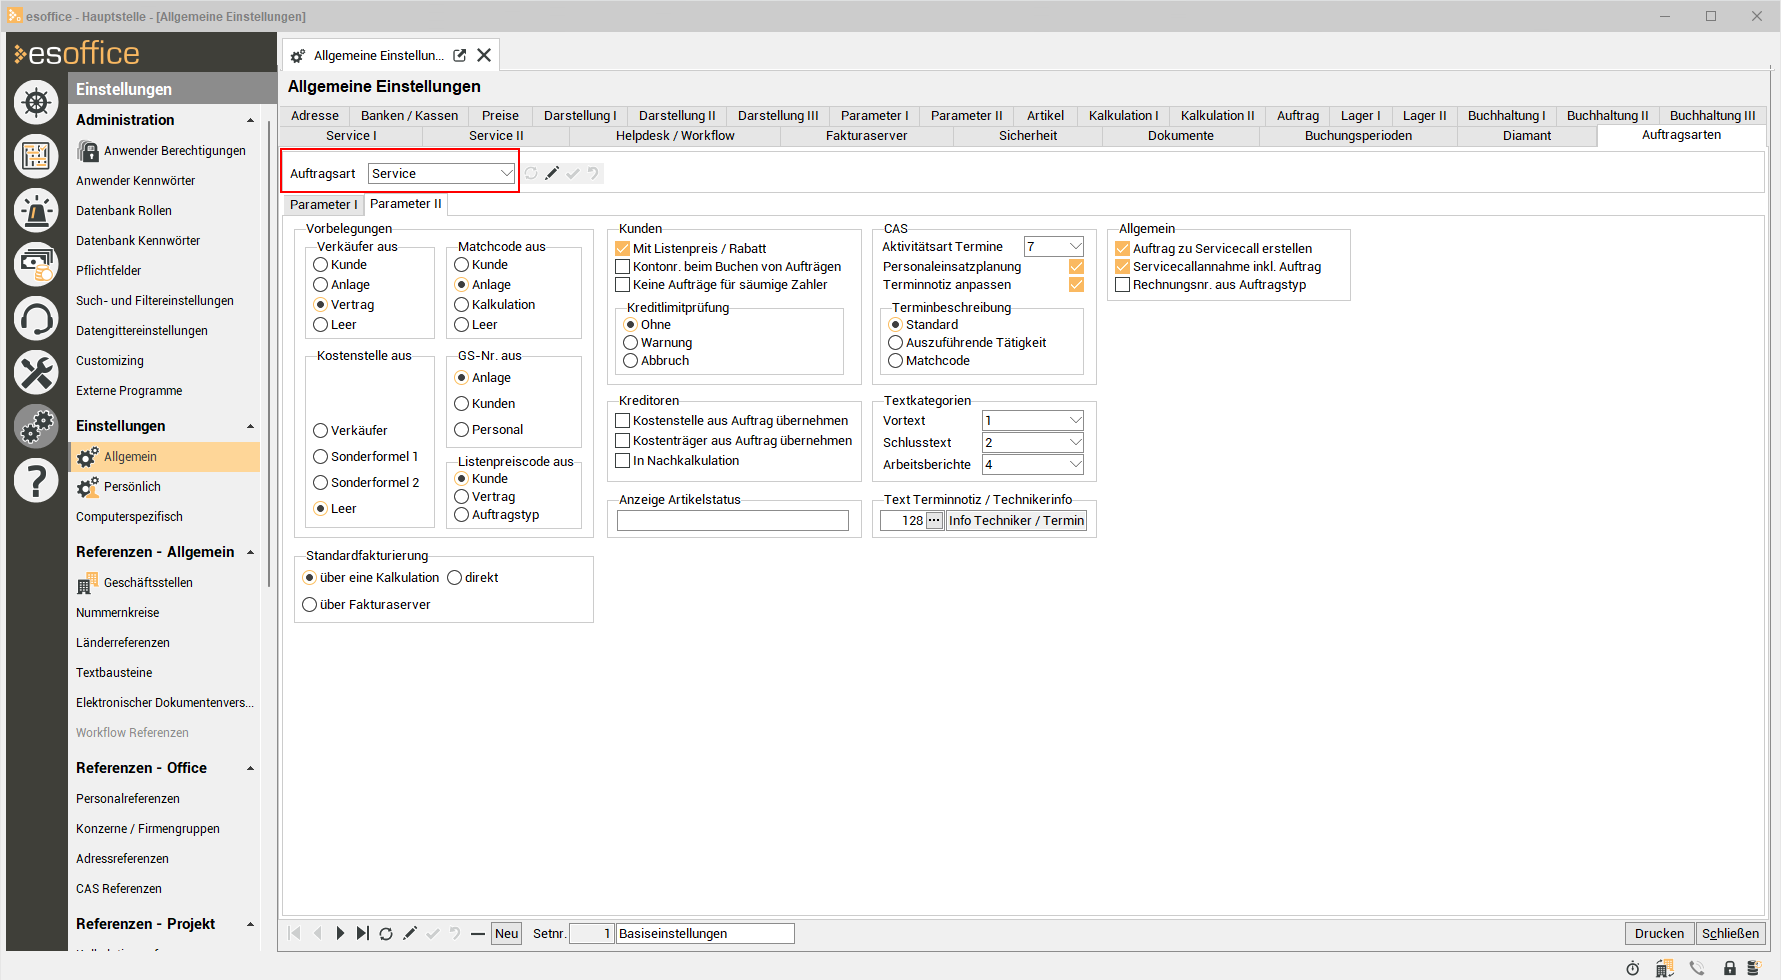The height and width of the screenshot is (980, 1781).
Task: Switch to the Buchhaltung II tab
Action: [x=1607, y=116]
